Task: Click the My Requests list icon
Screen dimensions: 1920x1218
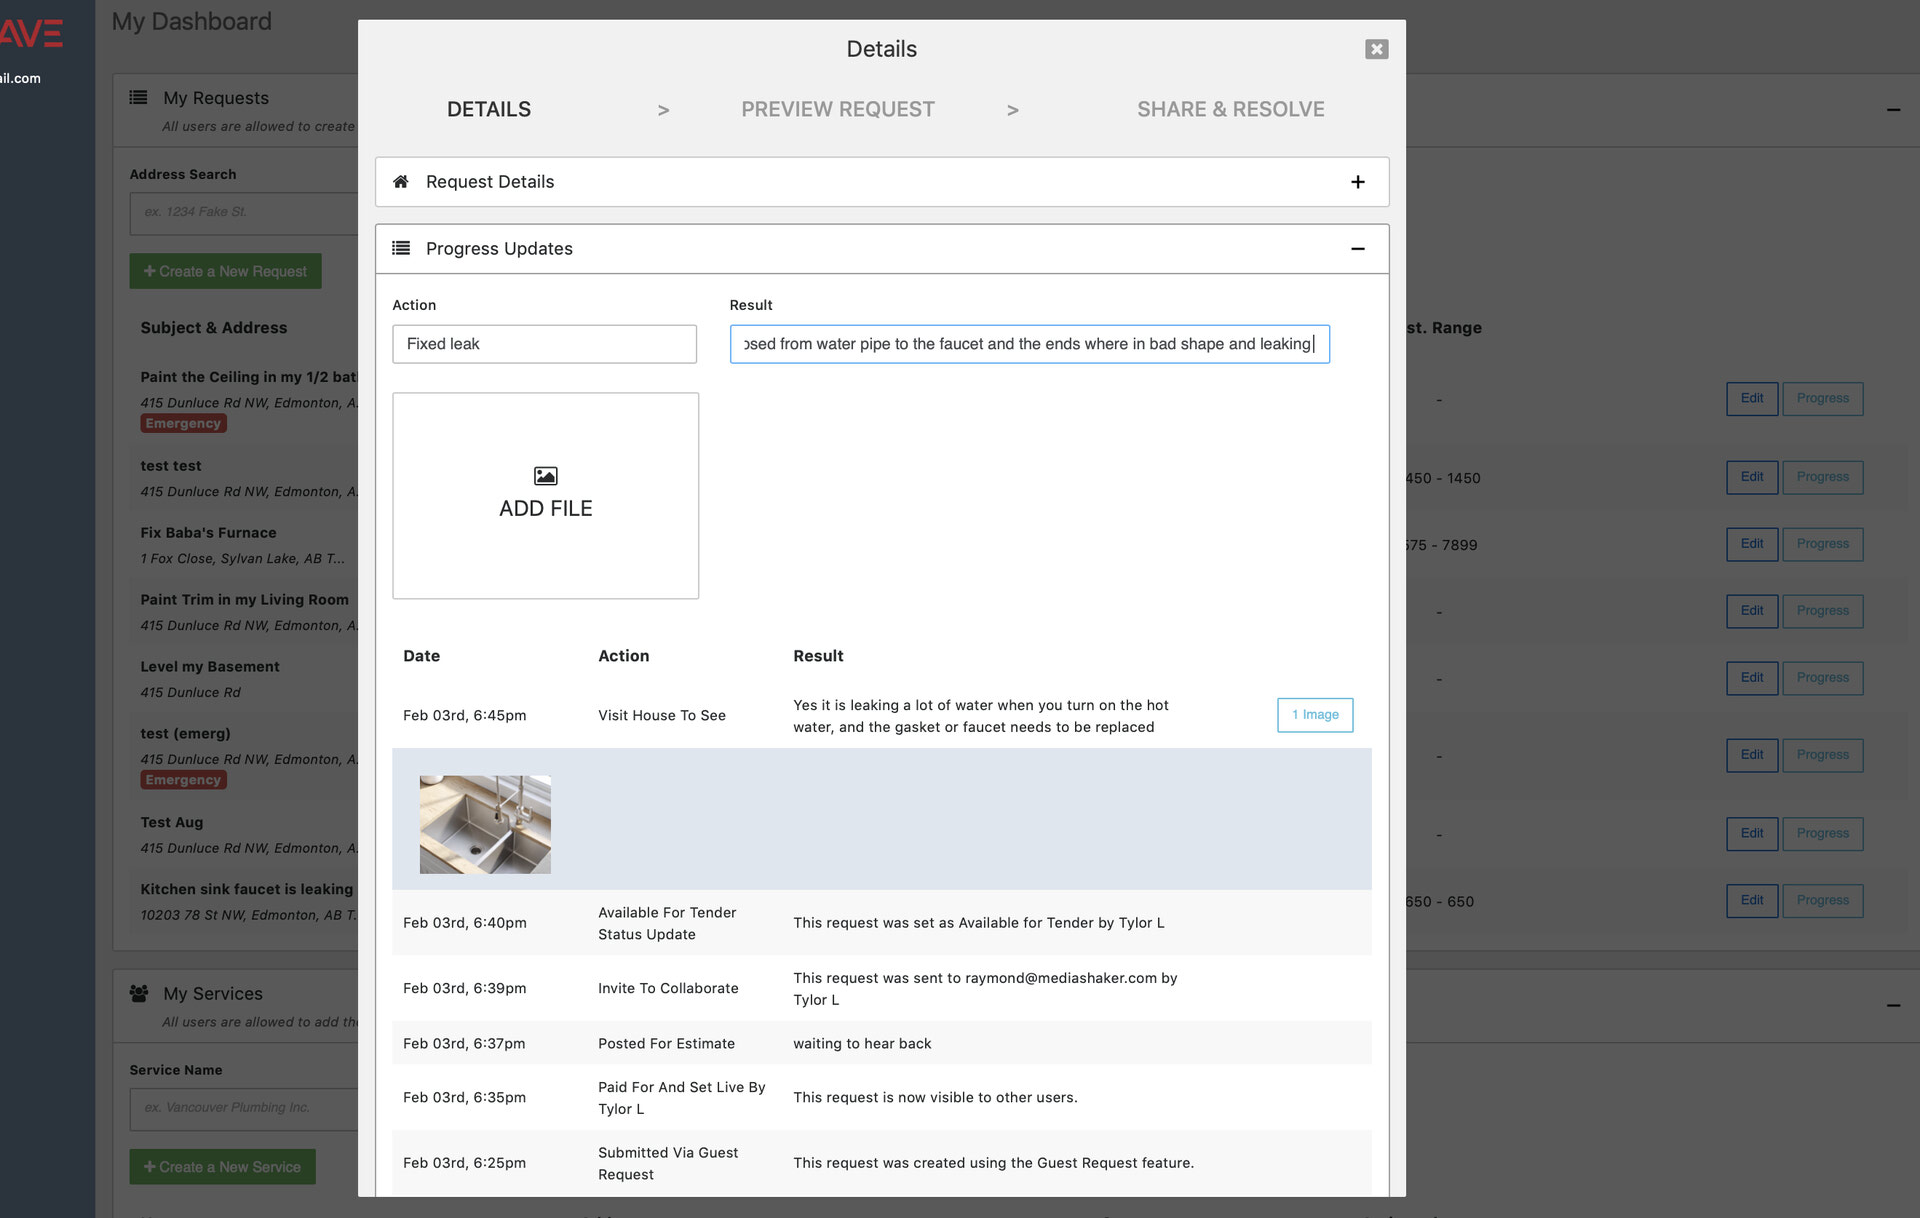Action: (140, 97)
